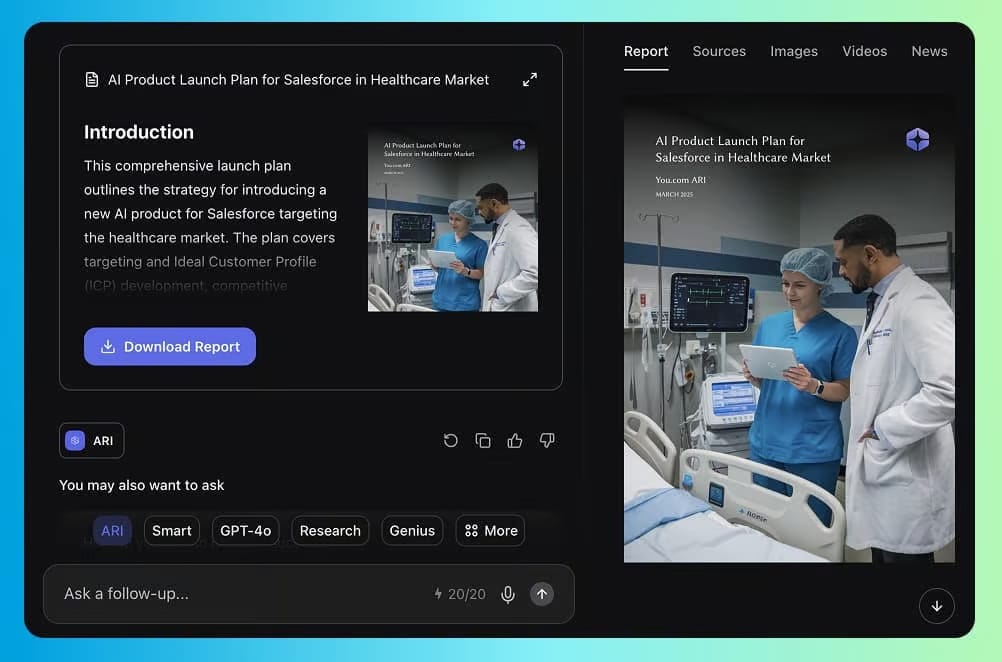This screenshot has height=662, width=1002.
Task: Click the report title in the card header
Action: 298,80
